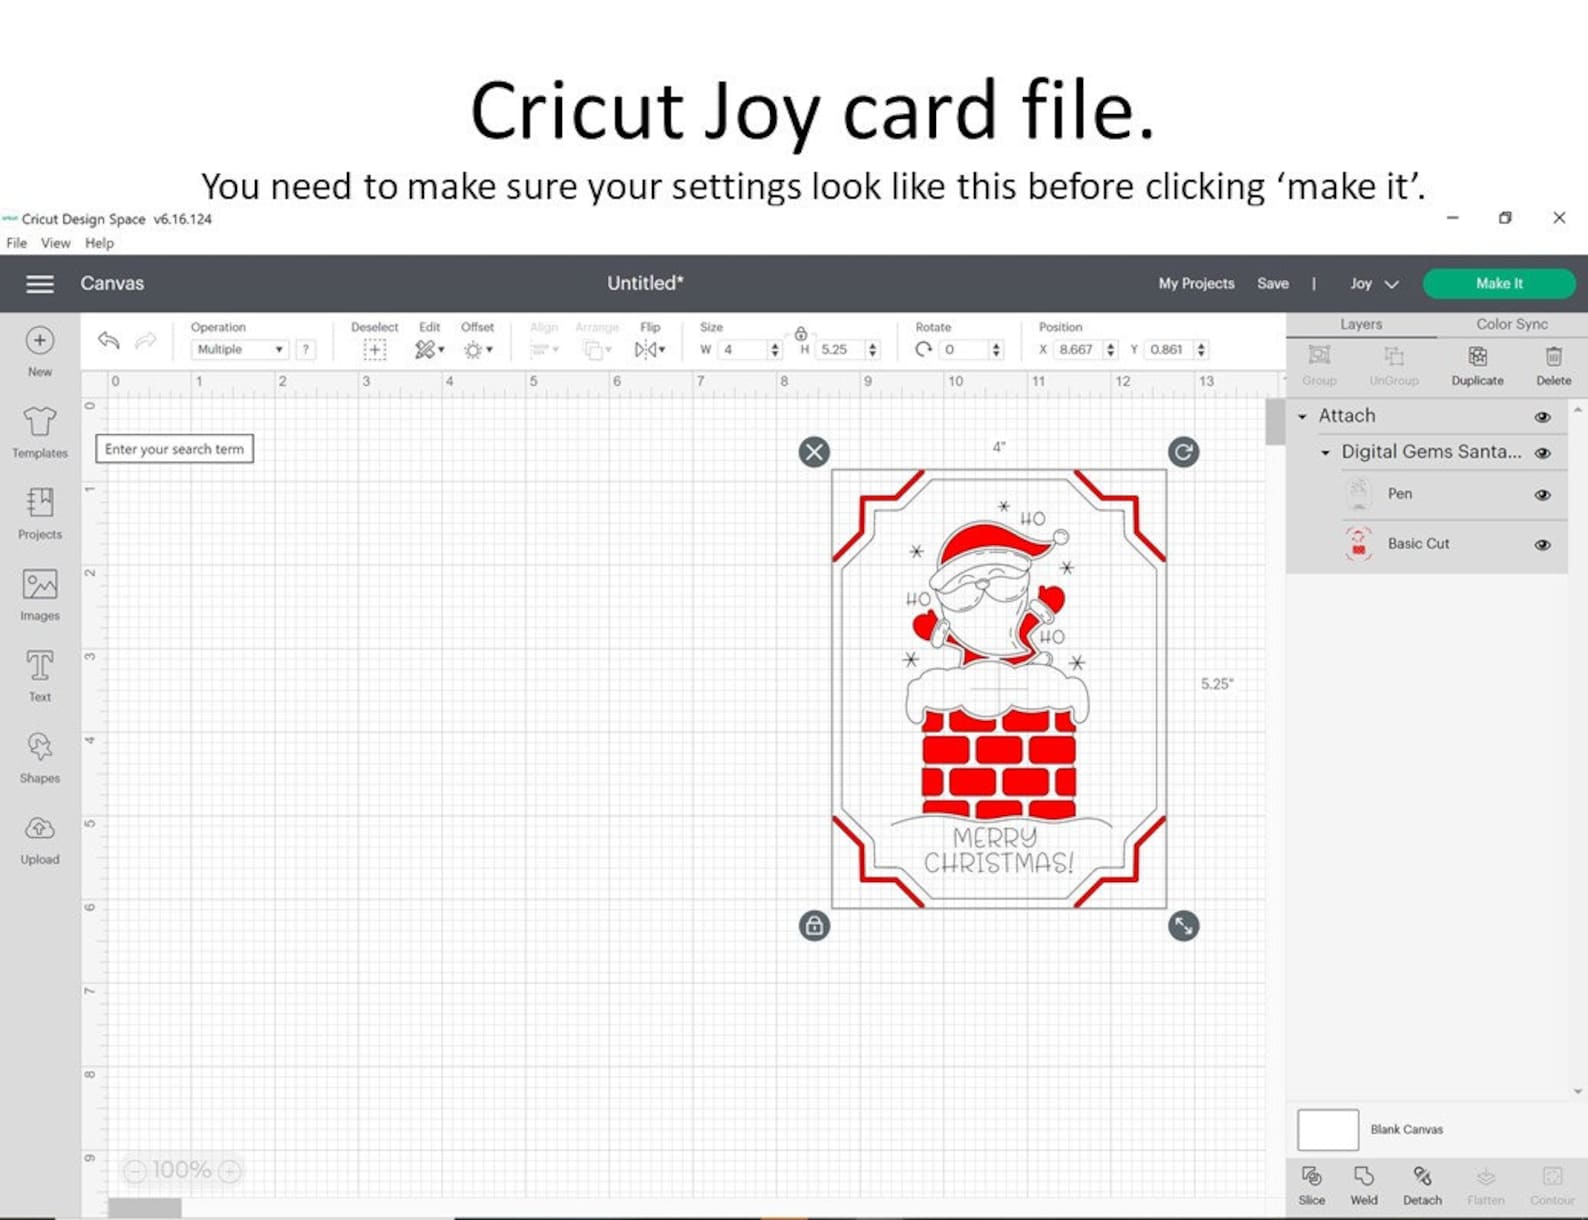The width and height of the screenshot is (1588, 1220).
Task: Open the Operation dropdown
Action: (240, 350)
